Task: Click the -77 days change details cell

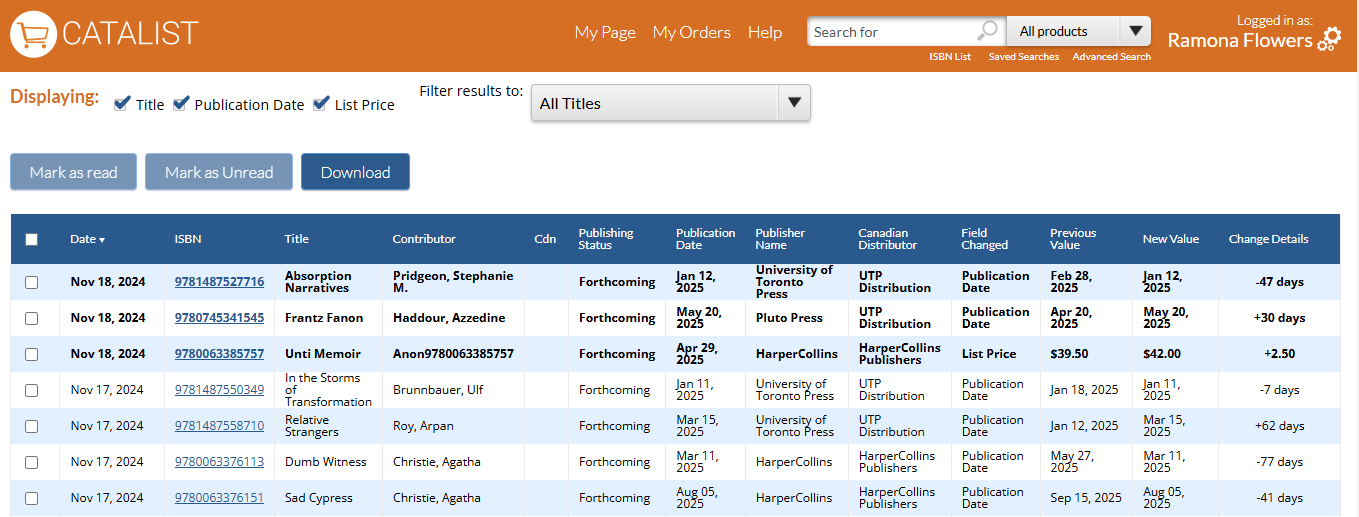Action: (x=1279, y=462)
